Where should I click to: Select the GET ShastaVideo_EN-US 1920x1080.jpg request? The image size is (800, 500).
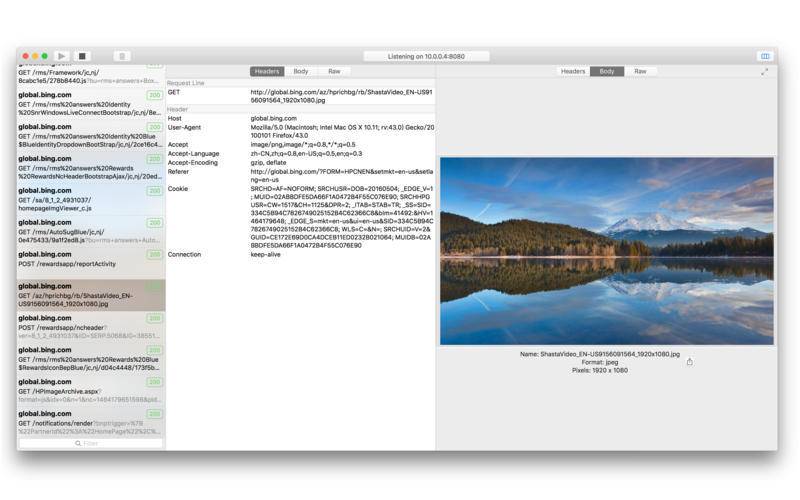(91, 295)
